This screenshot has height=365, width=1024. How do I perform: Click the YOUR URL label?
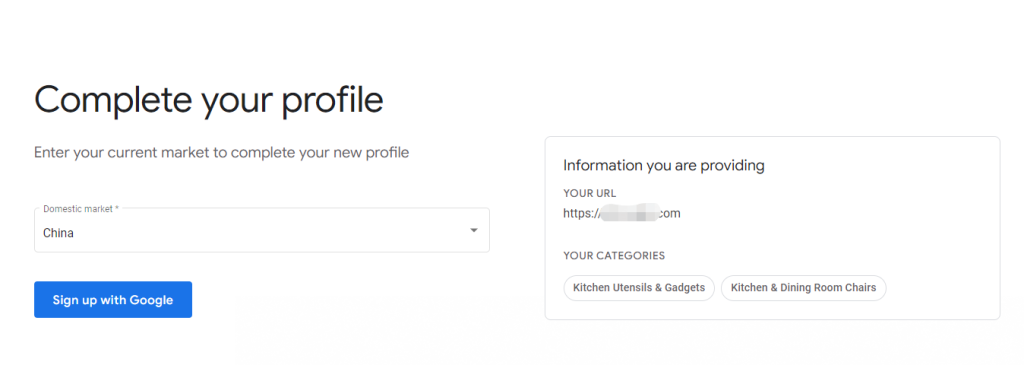pos(590,193)
